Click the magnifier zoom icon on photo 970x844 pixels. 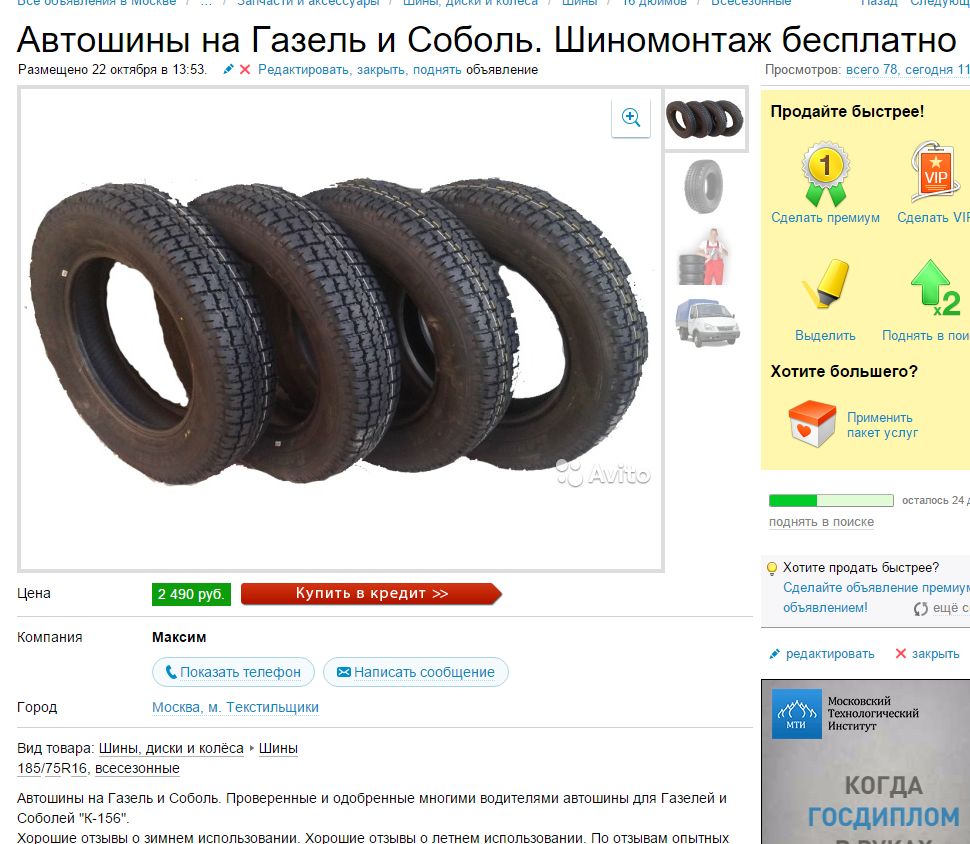pos(630,117)
